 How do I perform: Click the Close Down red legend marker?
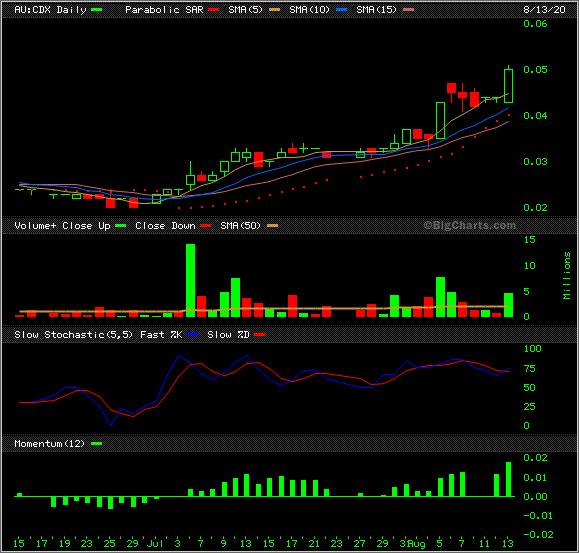pos(206,226)
